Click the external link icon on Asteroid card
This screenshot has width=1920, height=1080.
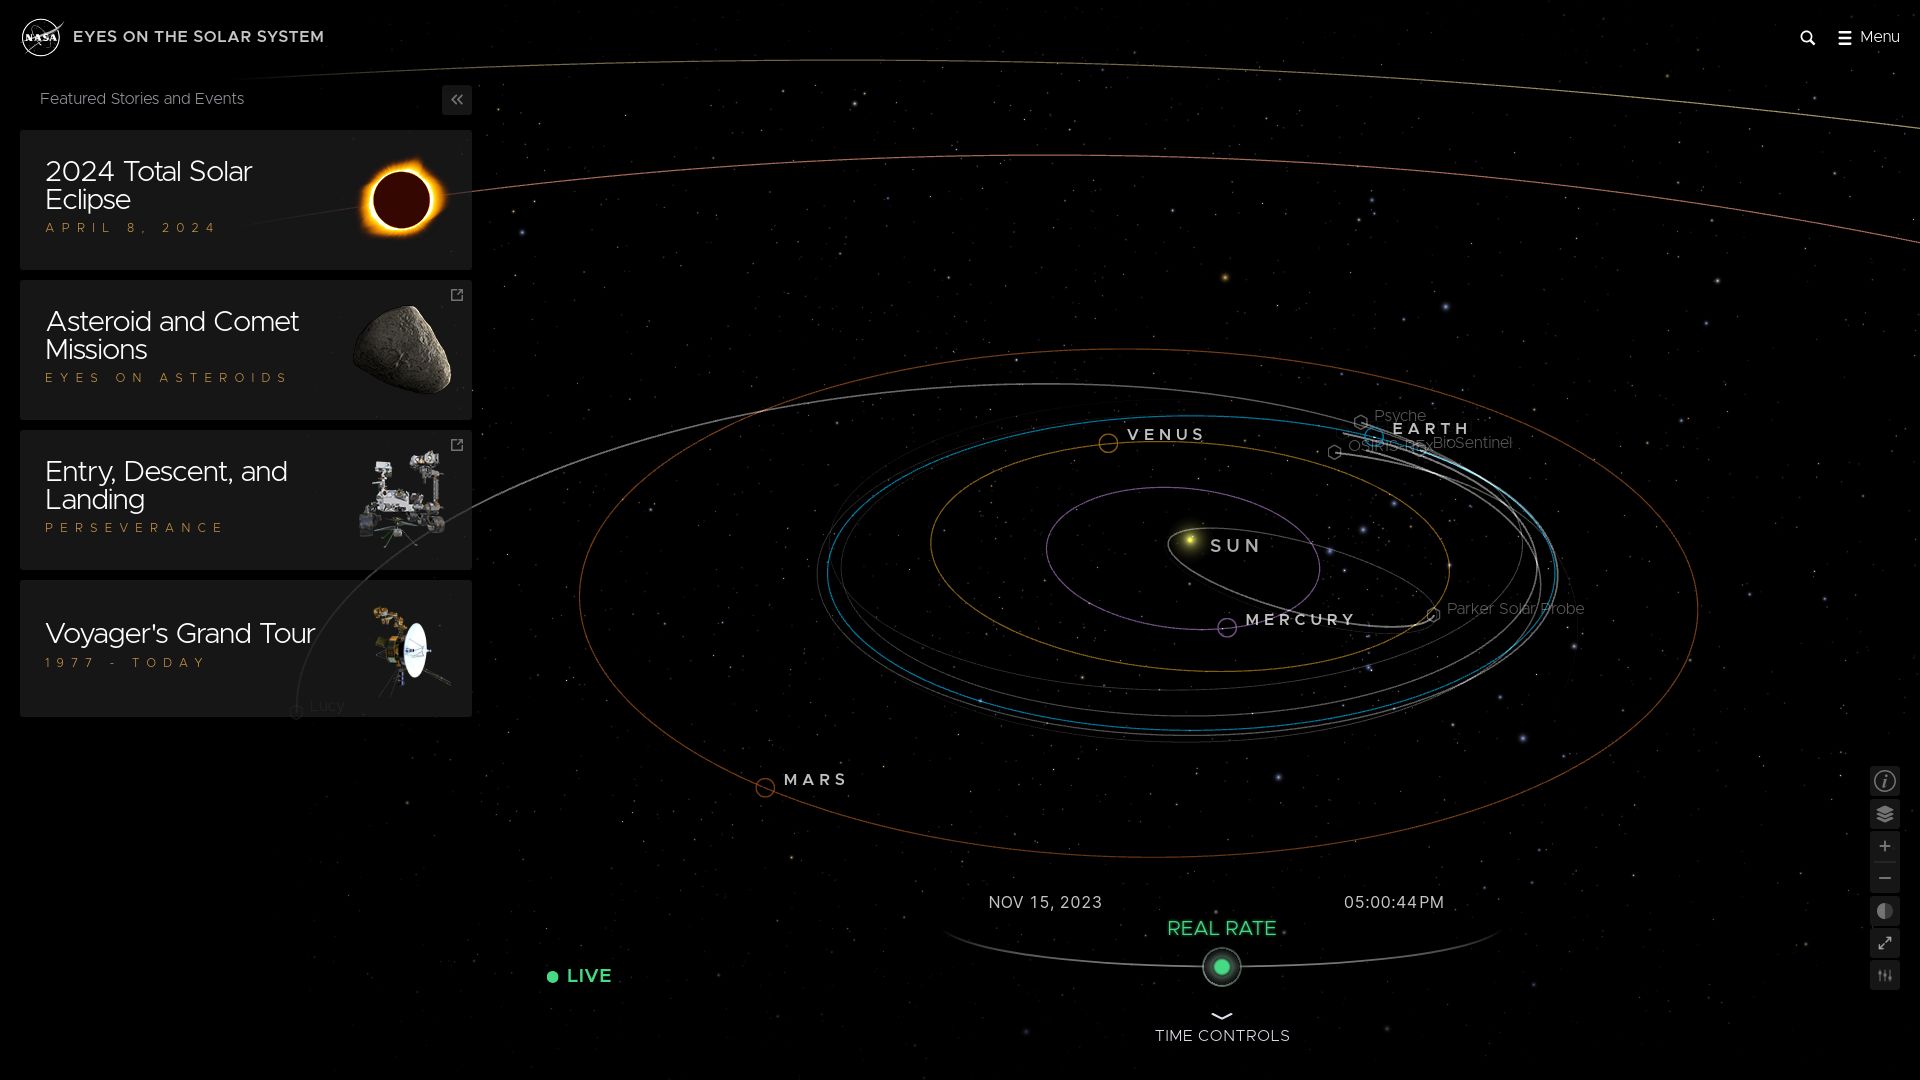[x=457, y=295]
